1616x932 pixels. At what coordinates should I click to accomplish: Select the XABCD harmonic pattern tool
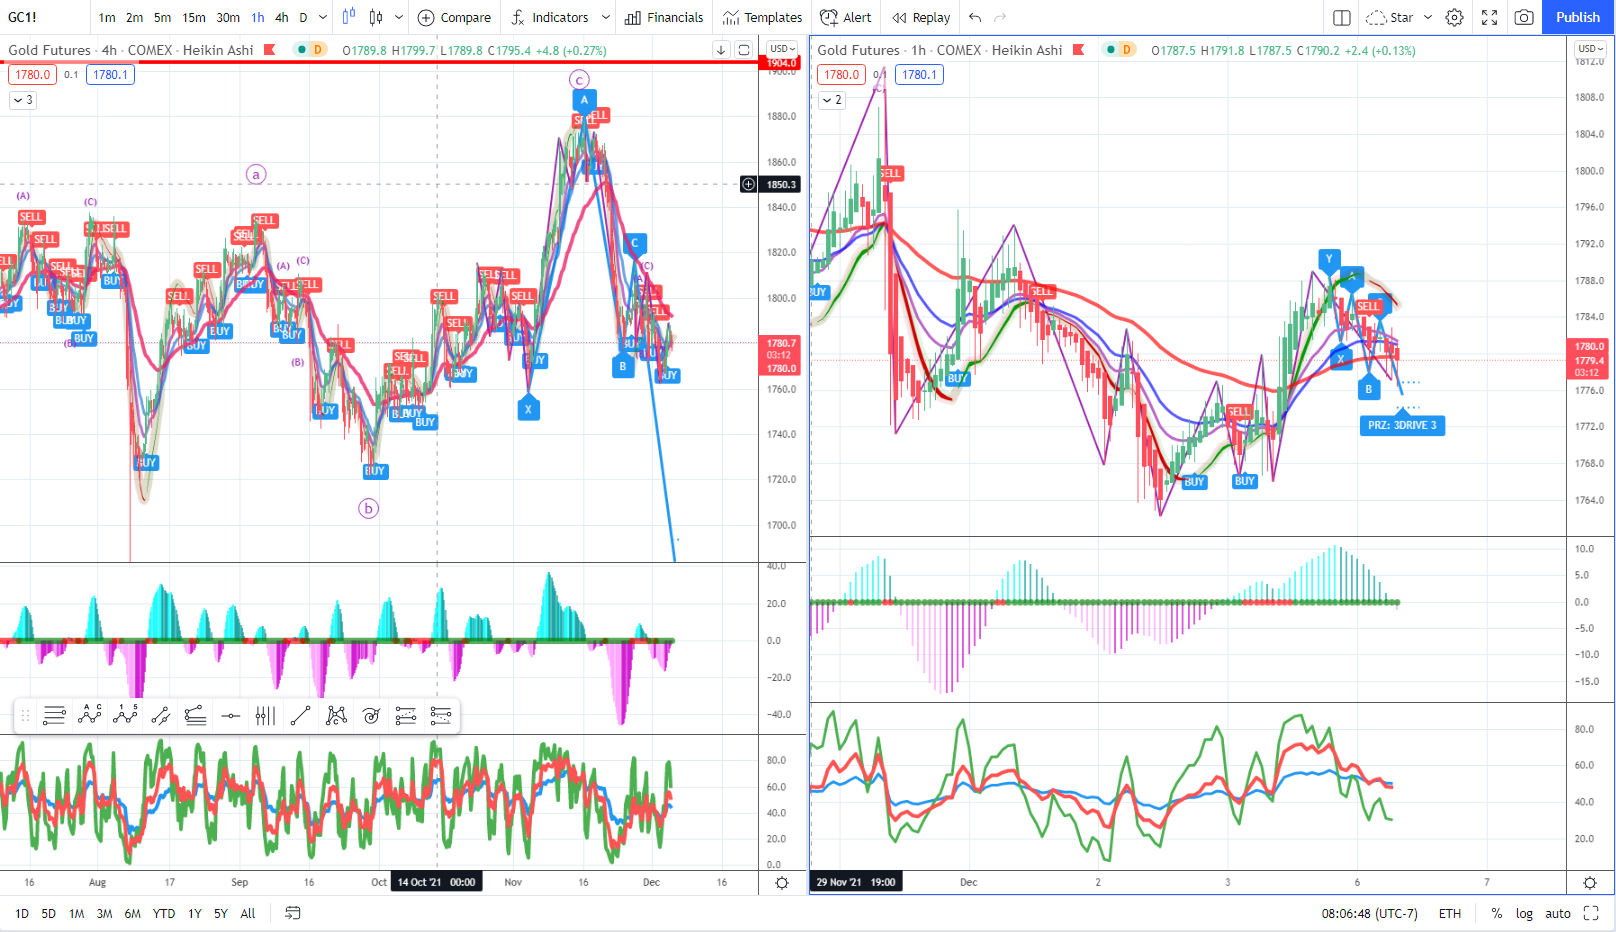pos(336,715)
